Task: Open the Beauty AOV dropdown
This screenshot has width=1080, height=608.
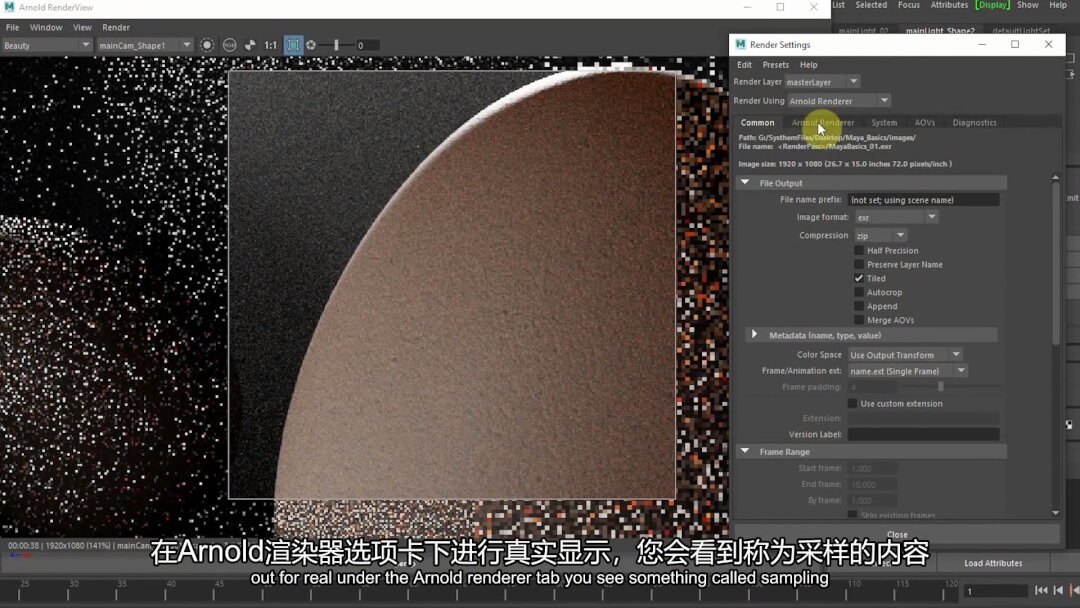Action: coord(46,45)
